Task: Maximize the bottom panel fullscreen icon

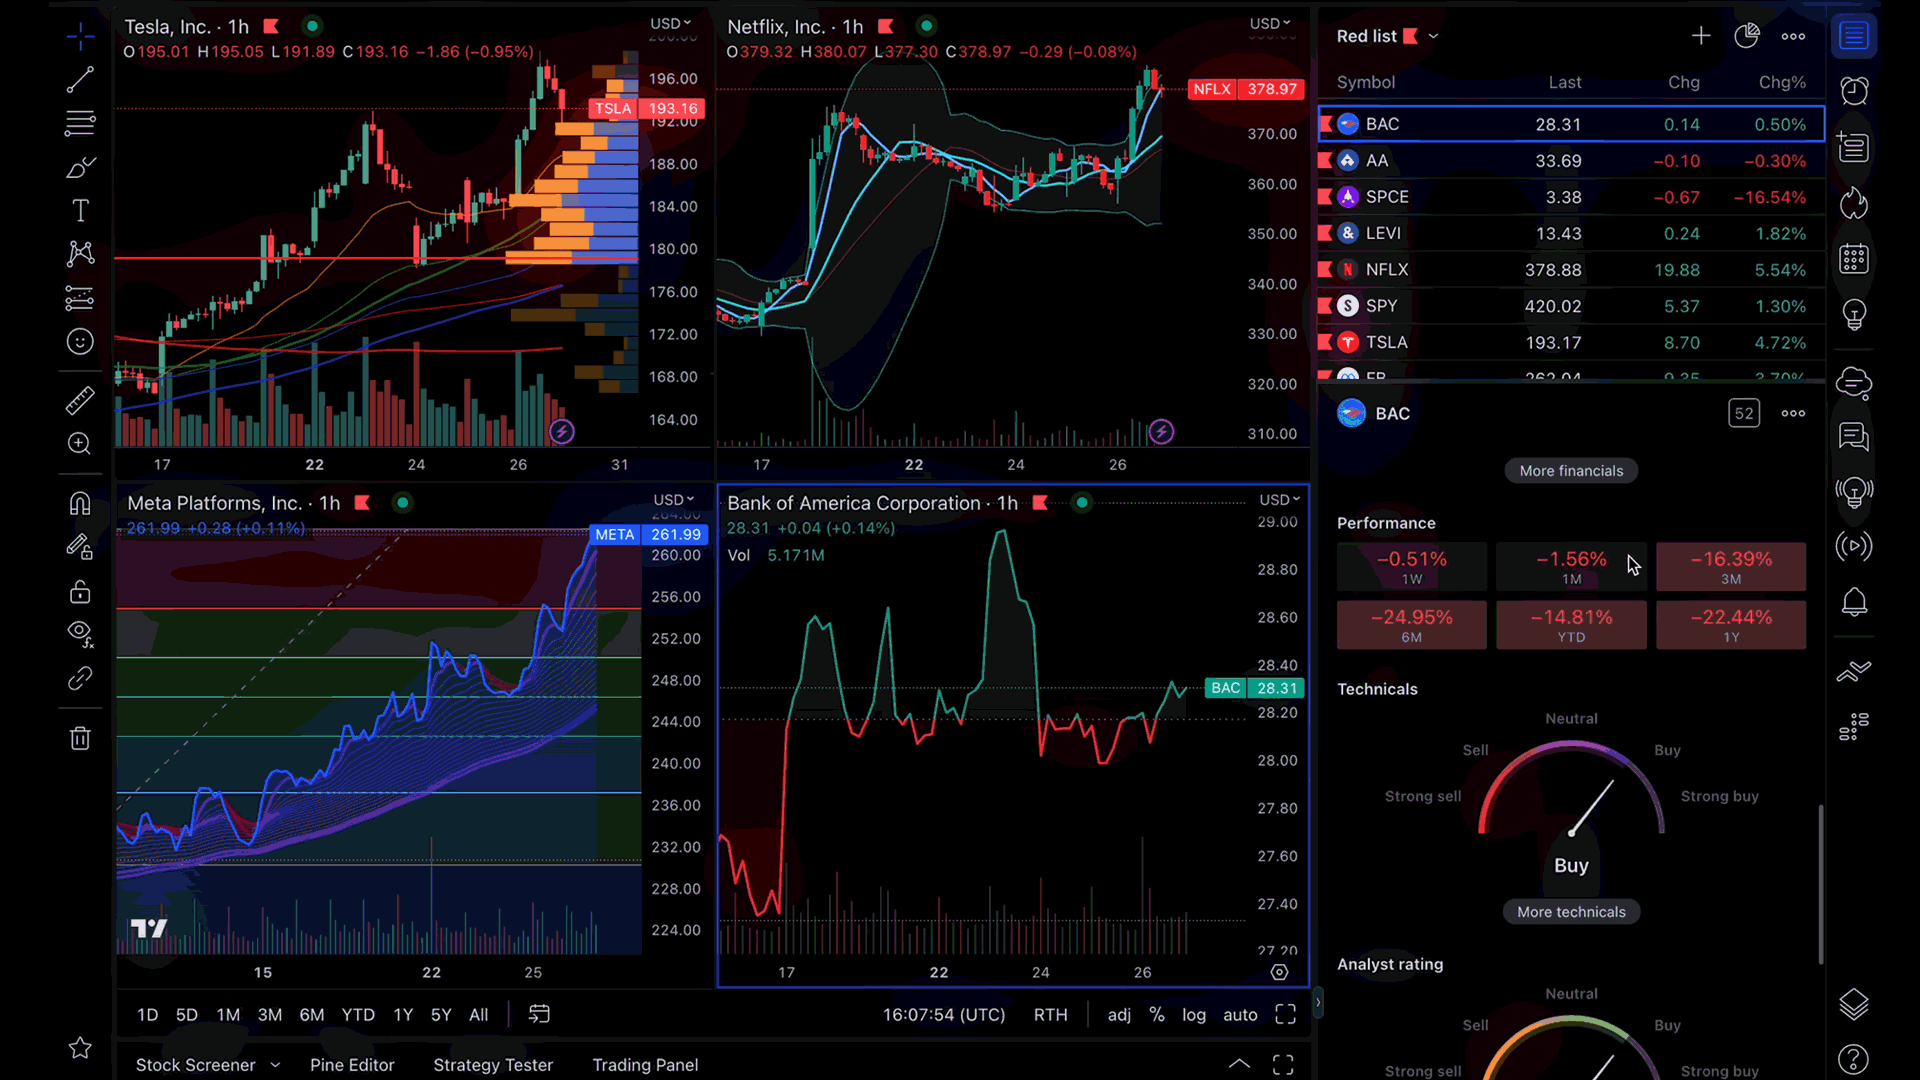Action: pos(1283,1065)
